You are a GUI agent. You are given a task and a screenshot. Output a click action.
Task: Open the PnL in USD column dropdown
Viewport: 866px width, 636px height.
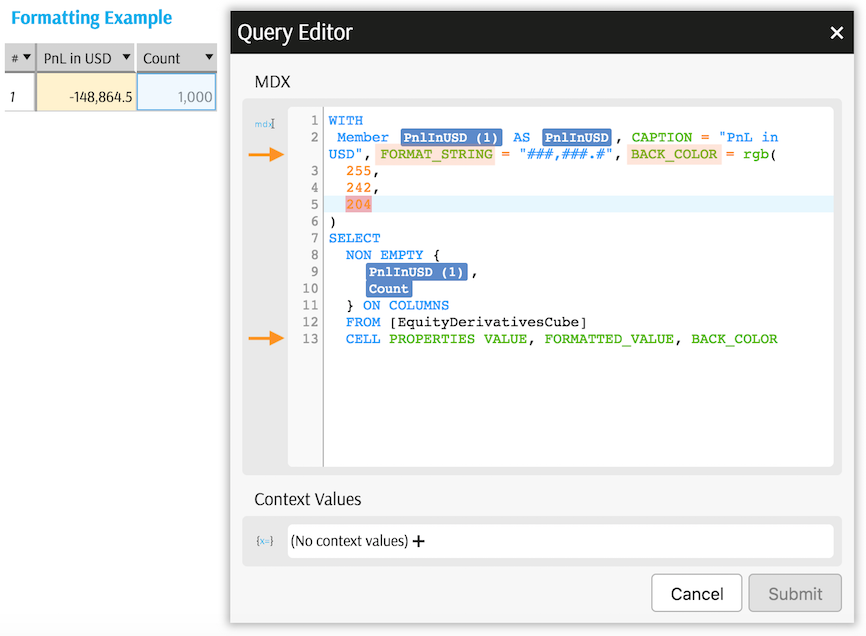[x=126, y=57]
